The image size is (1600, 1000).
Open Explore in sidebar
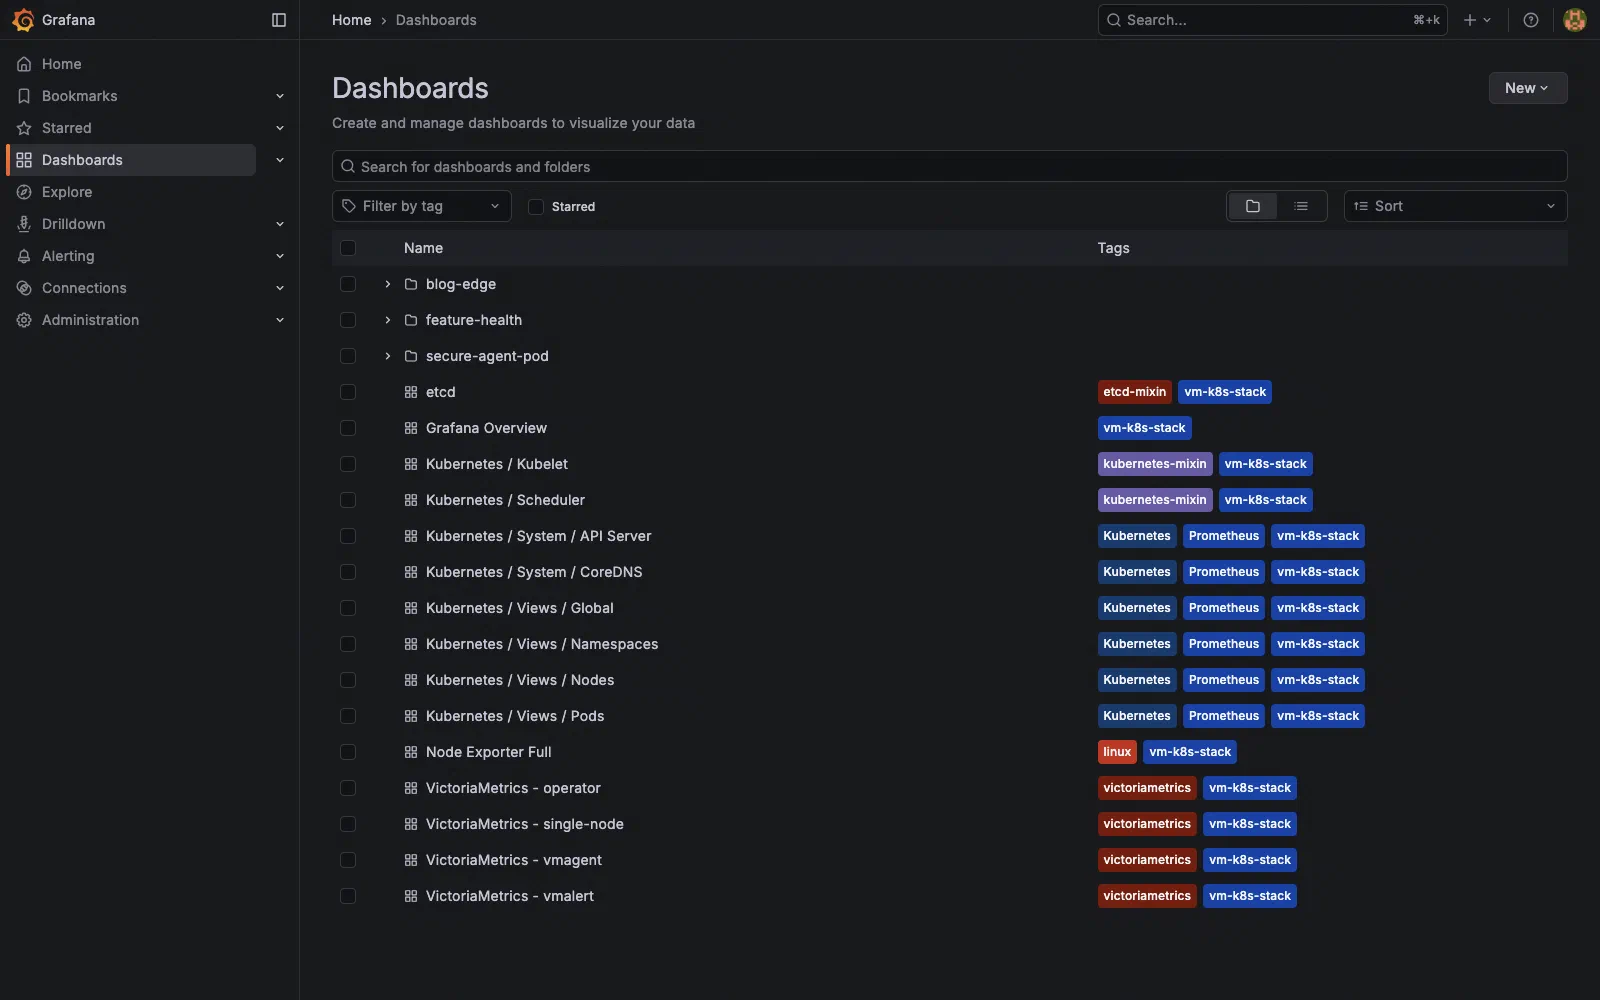coord(67,192)
